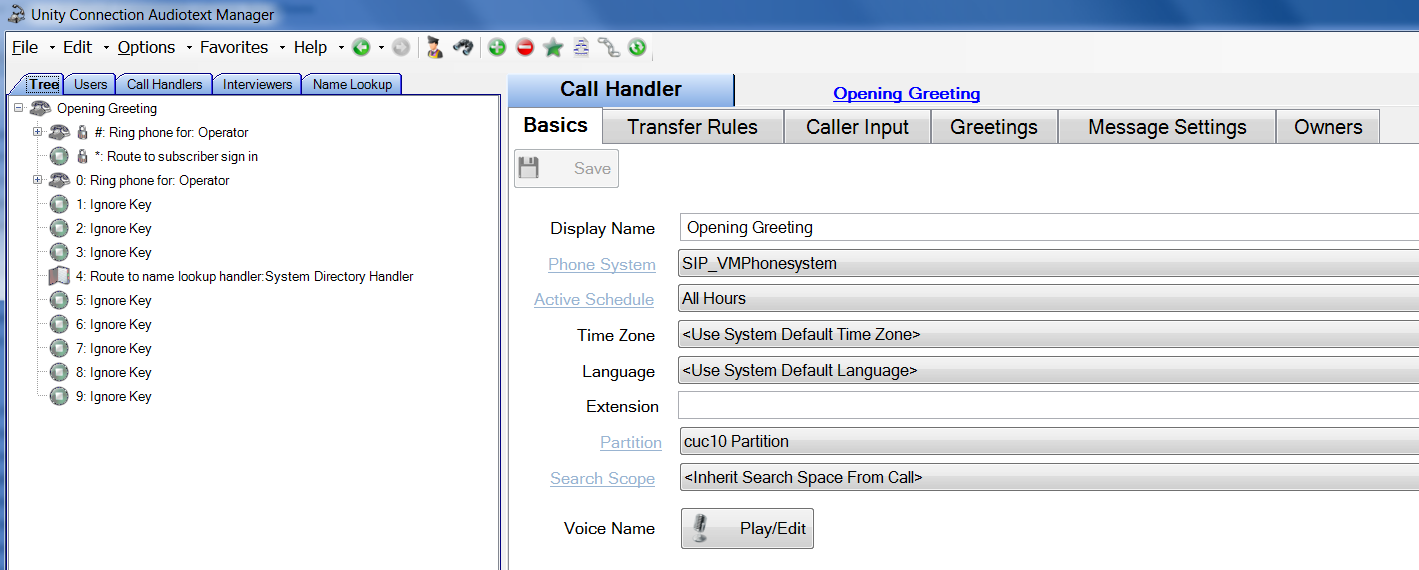Open the Time Zone dropdown
Image resolution: width=1419 pixels, height=570 pixels.
point(1048,335)
